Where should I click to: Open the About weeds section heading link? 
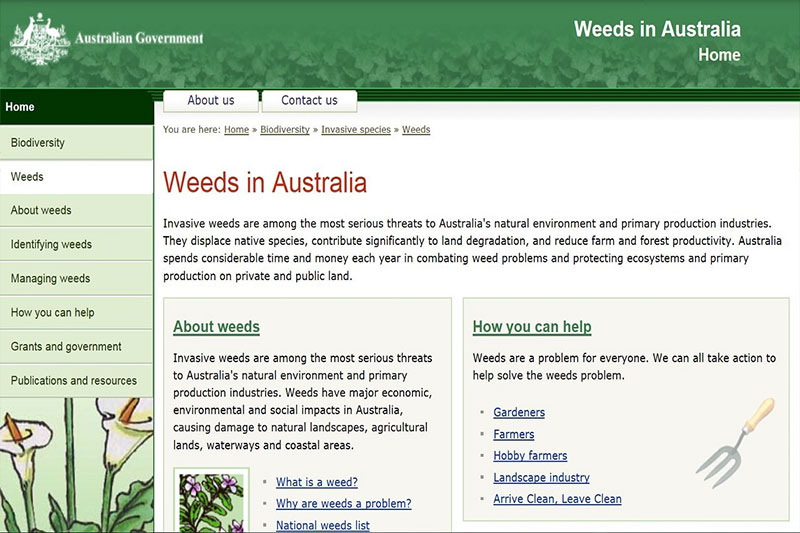[216, 327]
